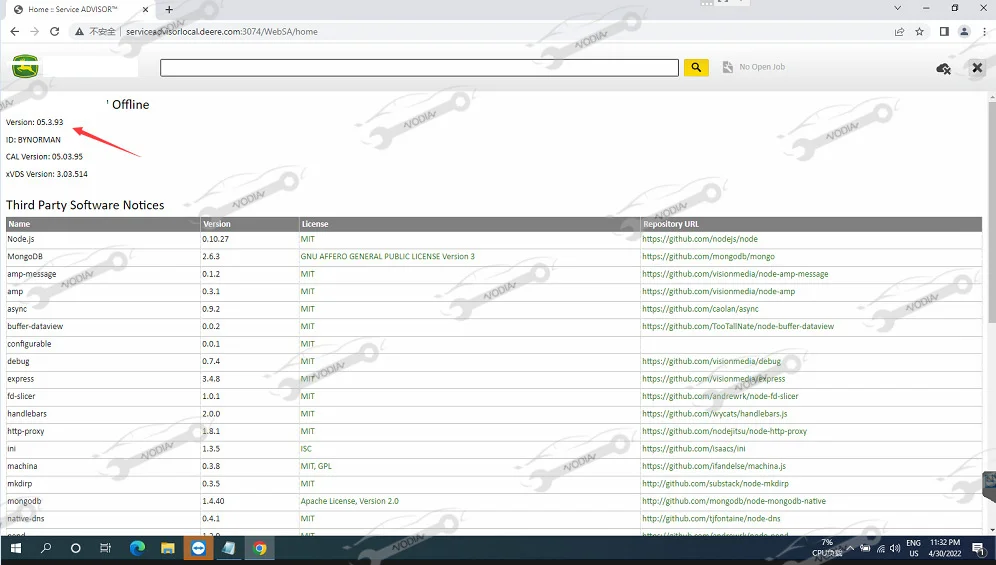Open Windows taskbar search

[x=46, y=548]
